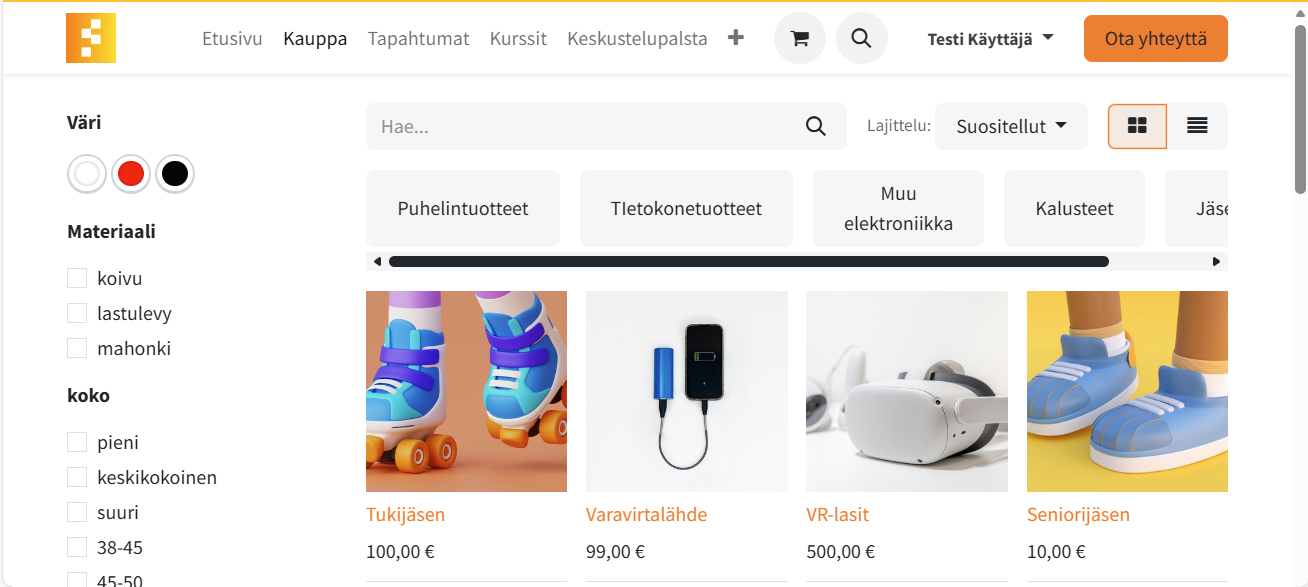Switch to grid view layout

pos(1137,126)
